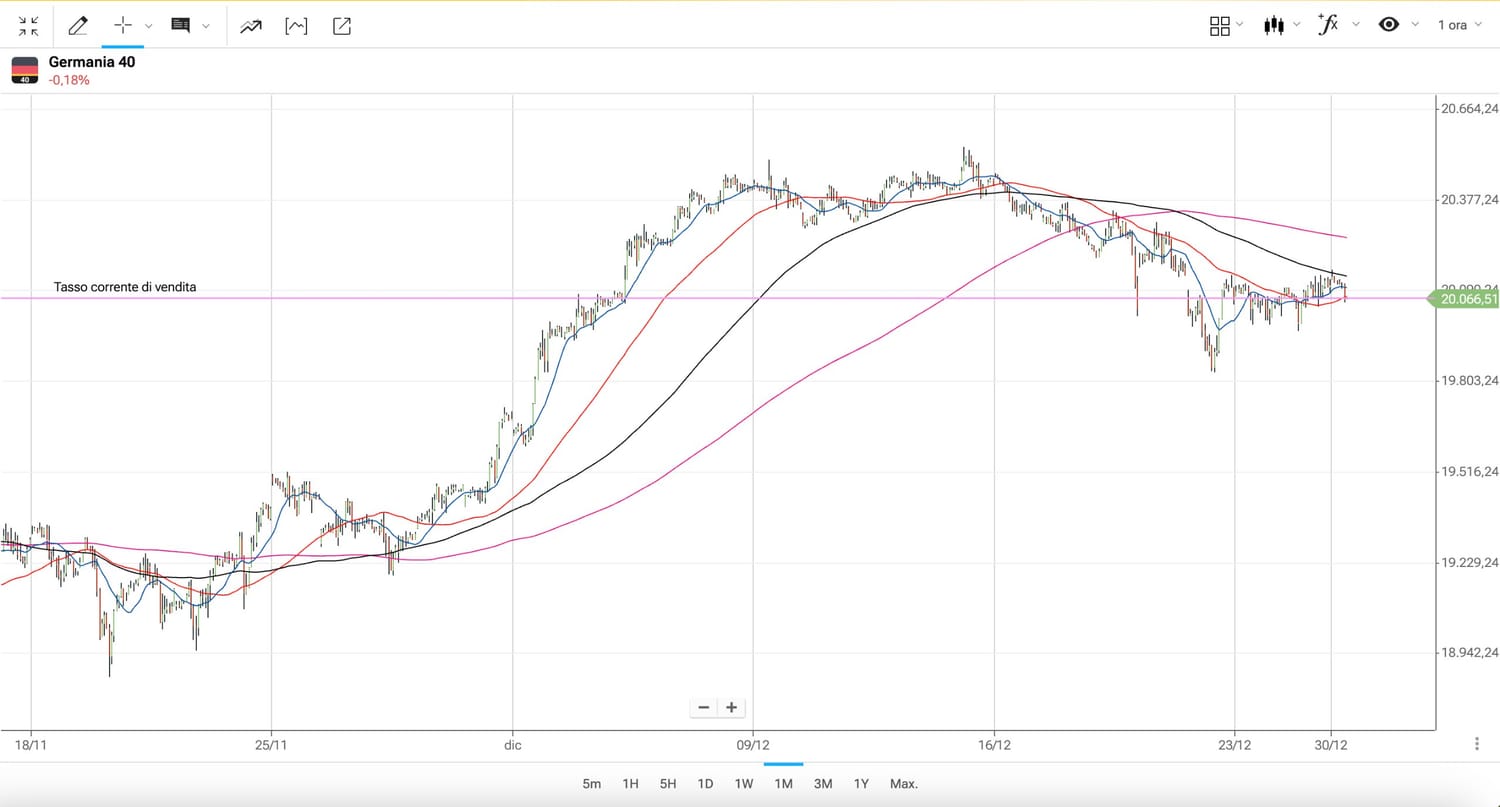
Task: Select the Max. time range
Action: pos(903,784)
